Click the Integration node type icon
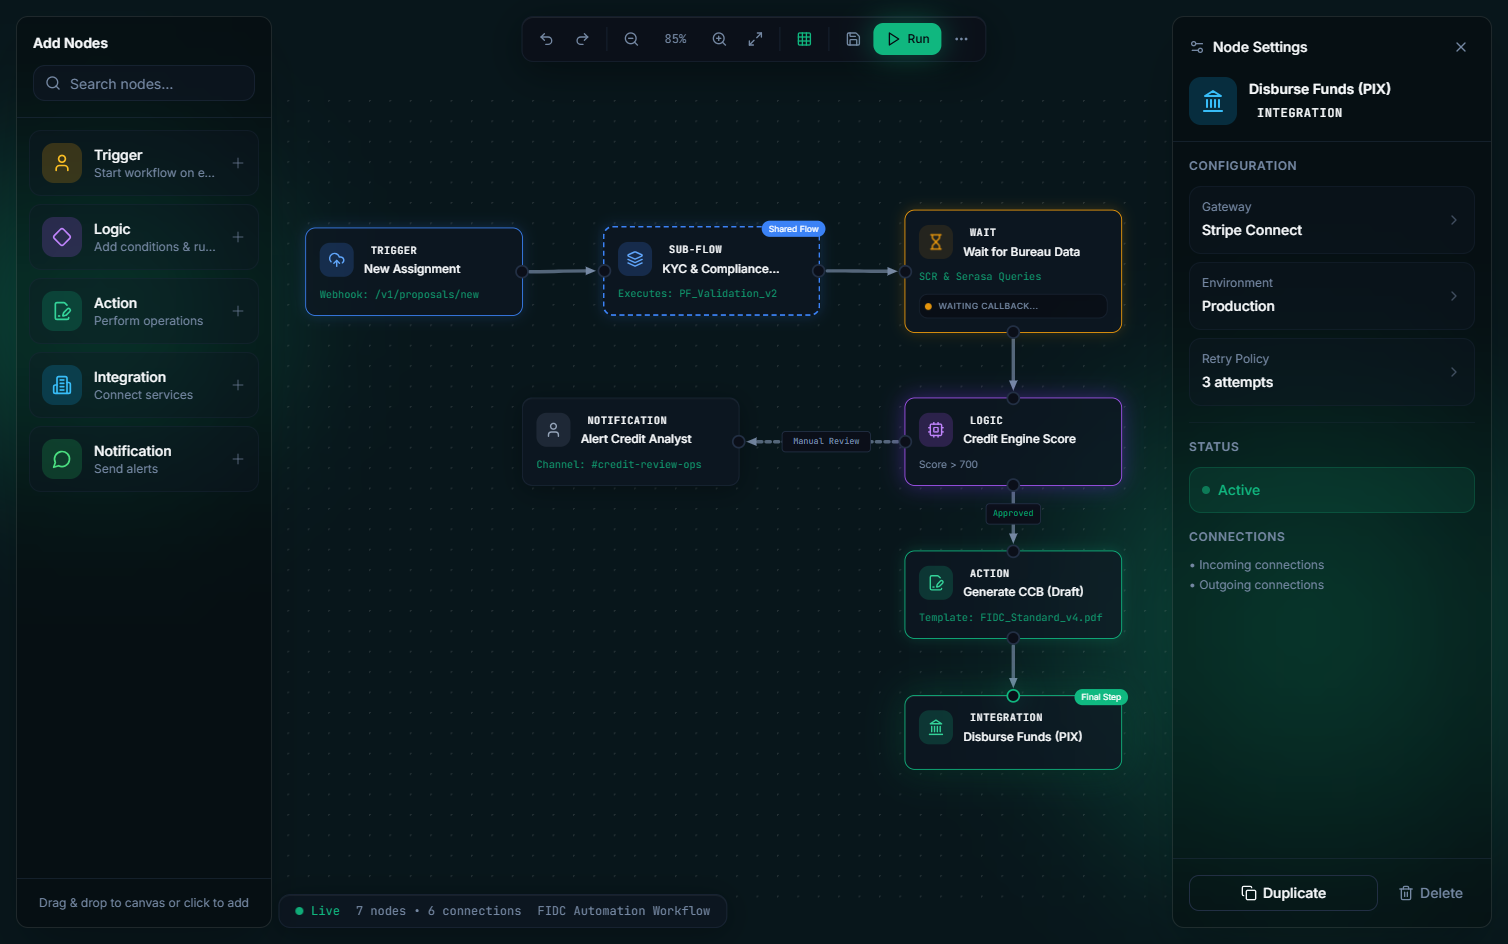 point(62,385)
